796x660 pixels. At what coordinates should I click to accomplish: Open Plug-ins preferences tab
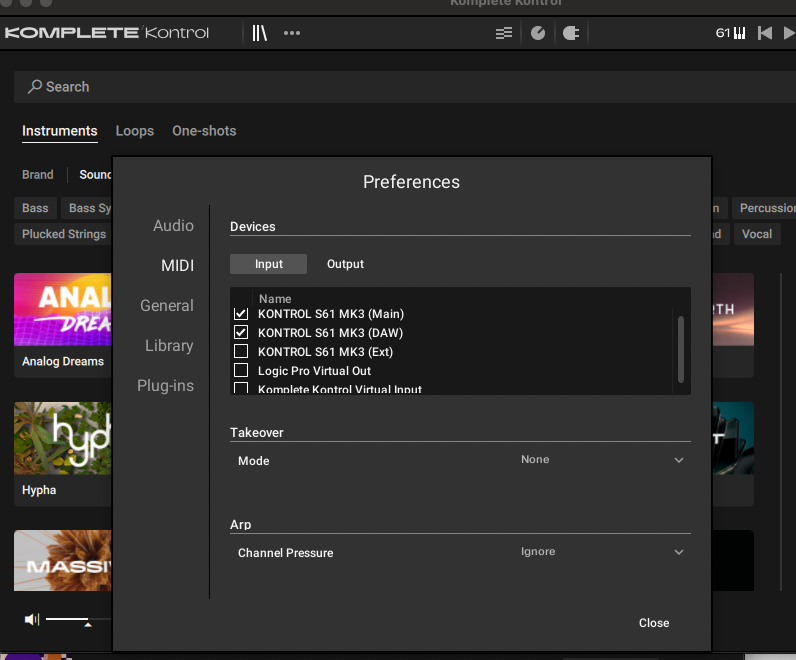[x=165, y=386]
